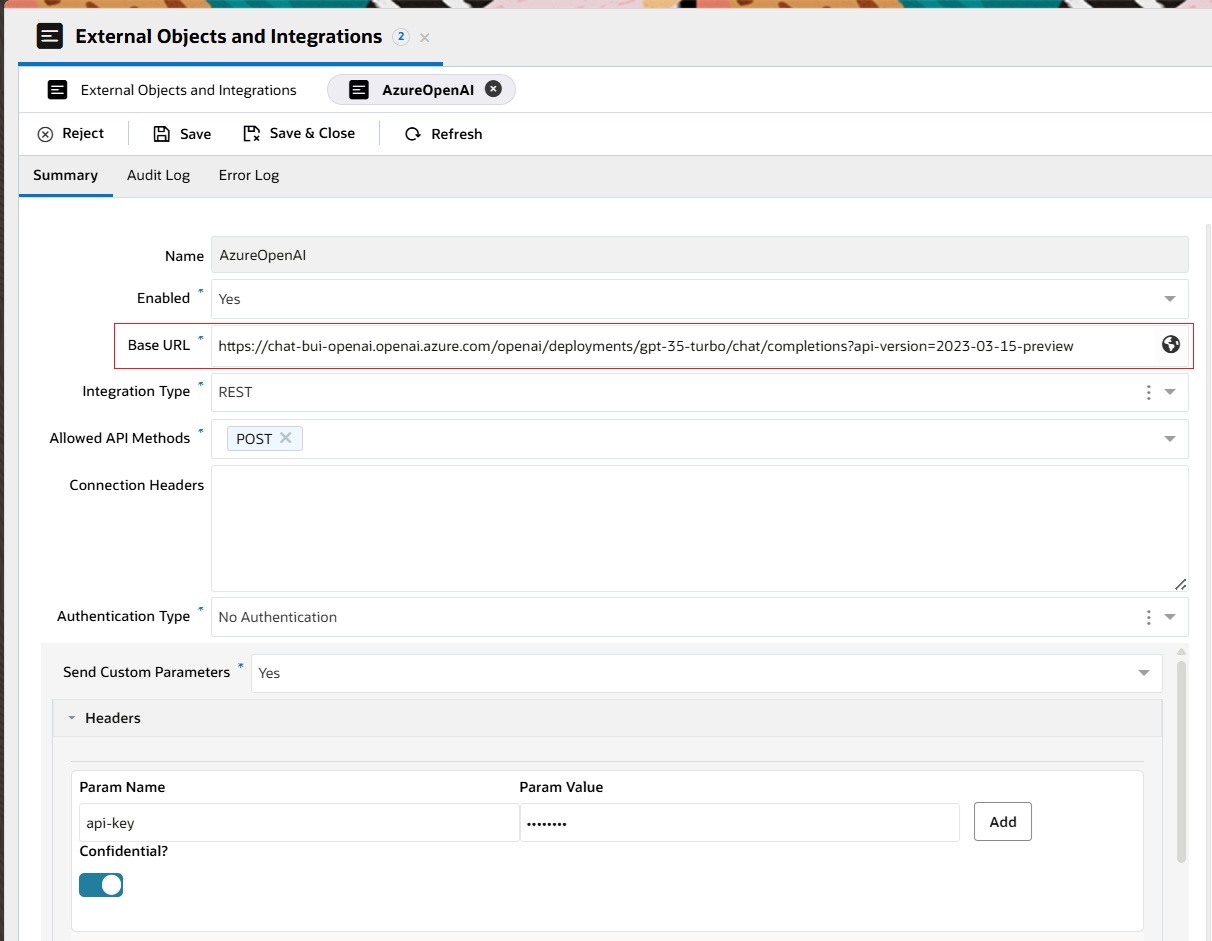1212x941 pixels.
Task: Enable the Confidential toggle
Action: [100, 885]
